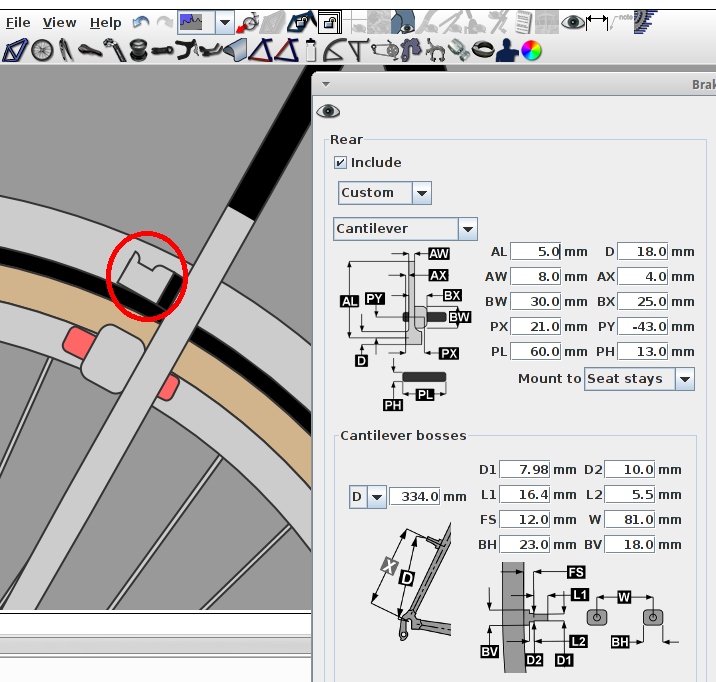716x682 pixels.
Task: Open the Help menu
Action: tap(105, 22)
